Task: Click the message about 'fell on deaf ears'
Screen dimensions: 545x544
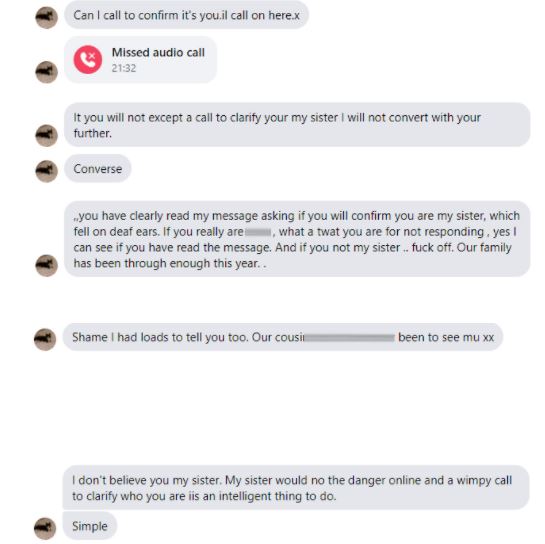Action: click(297, 239)
